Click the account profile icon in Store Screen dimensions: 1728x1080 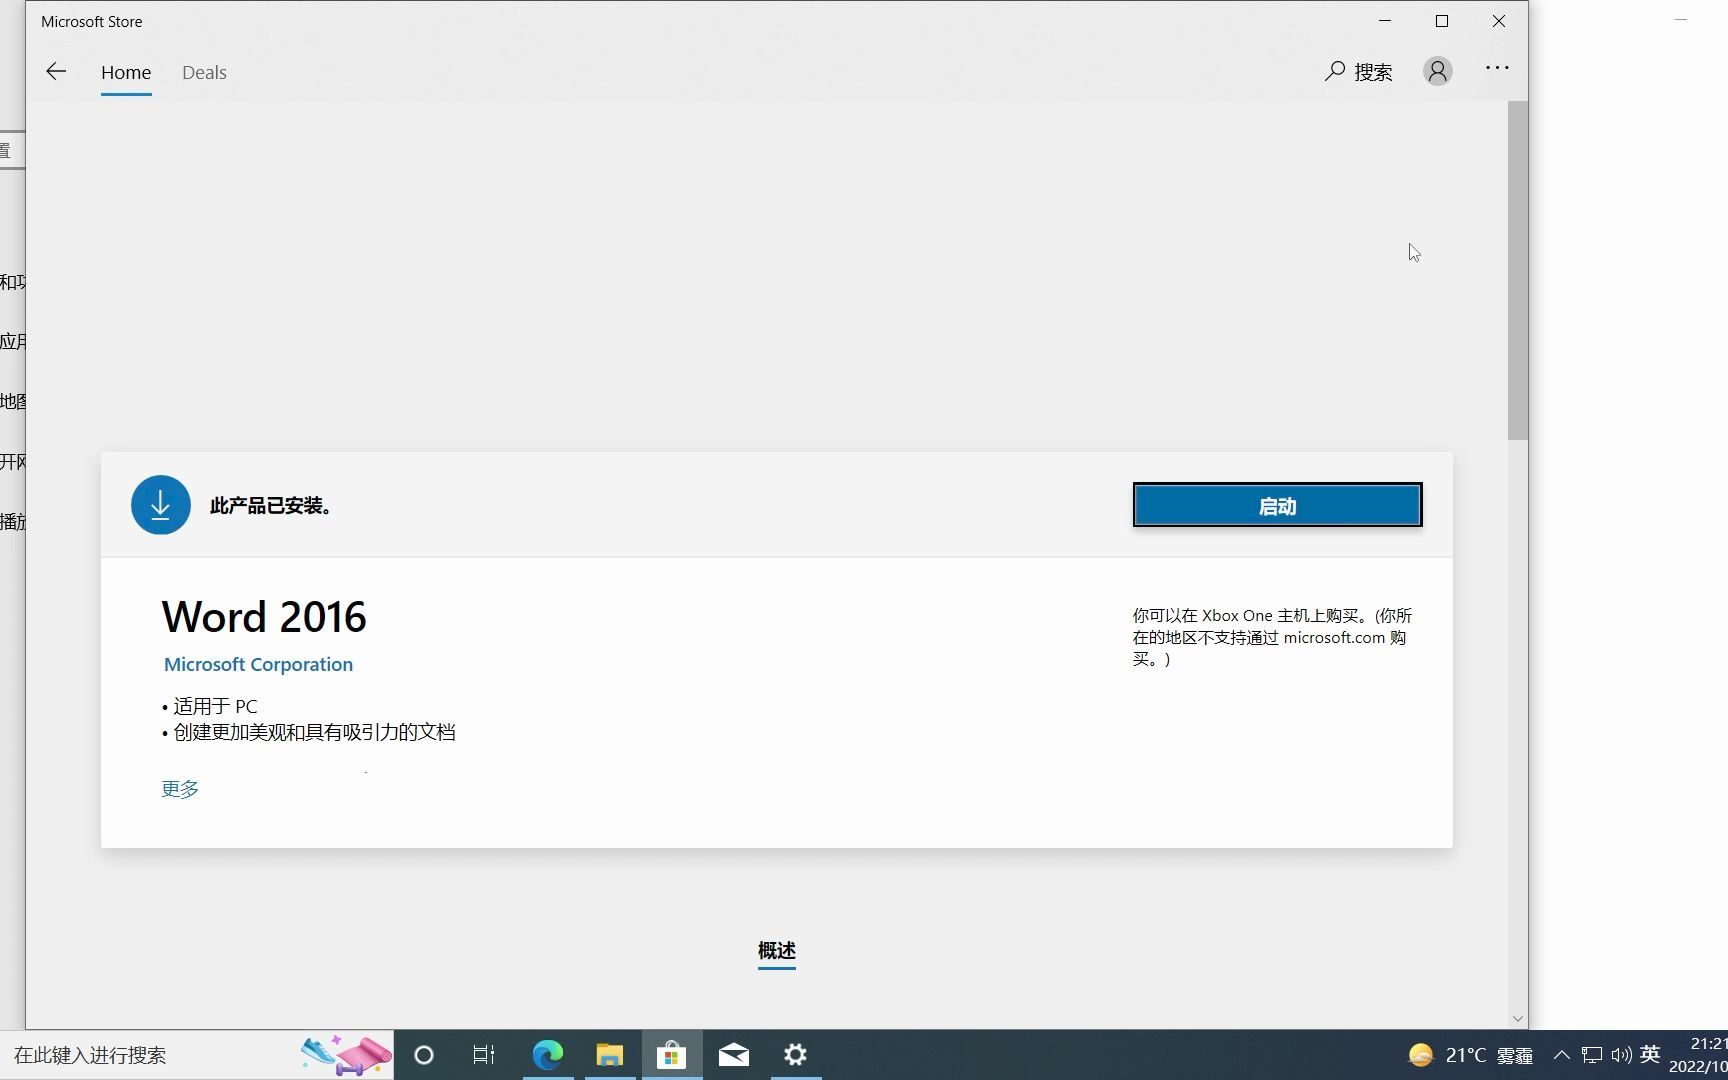coord(1437,71)
